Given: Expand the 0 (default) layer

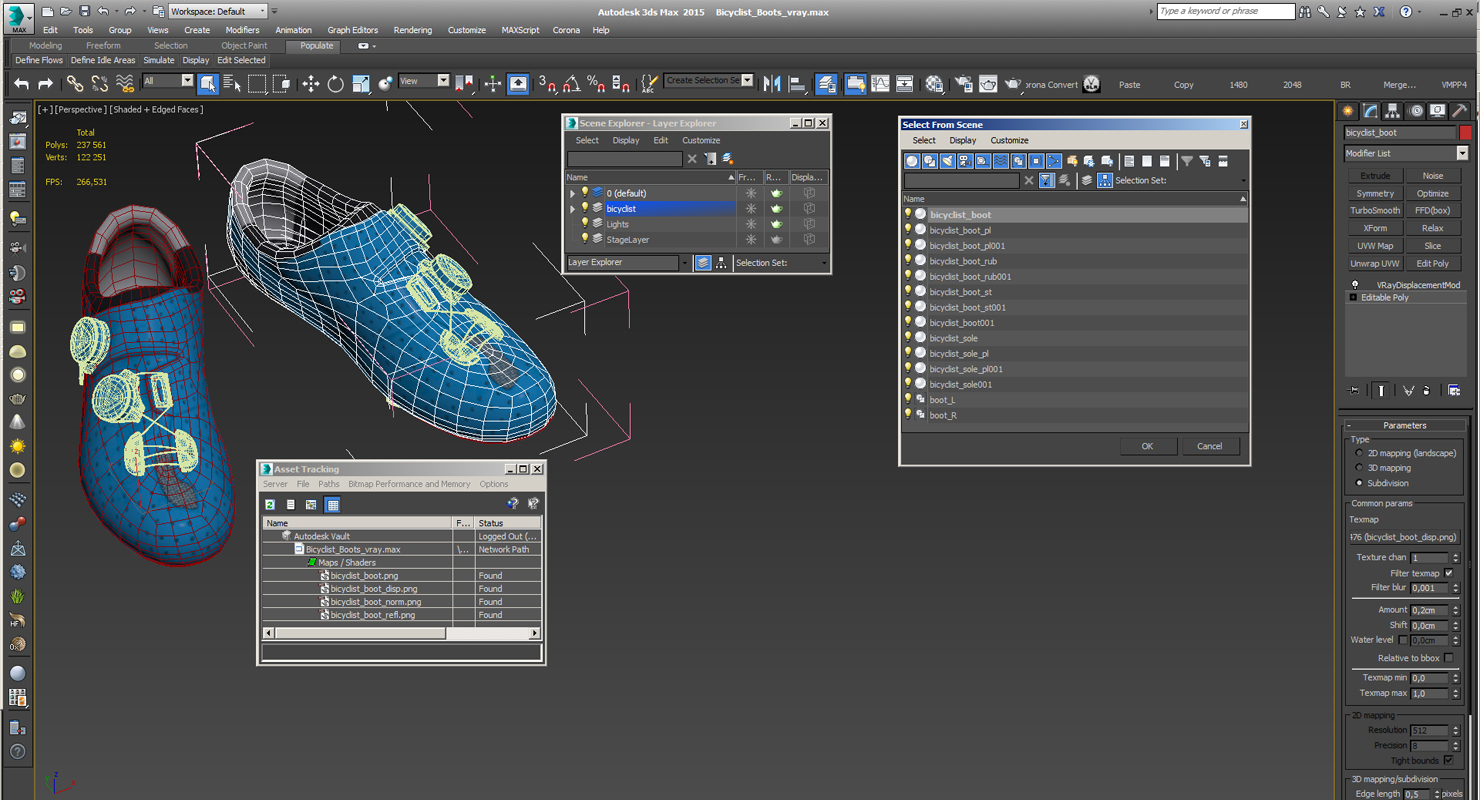Looking at the screenshot, I should (x=573, y=193).
